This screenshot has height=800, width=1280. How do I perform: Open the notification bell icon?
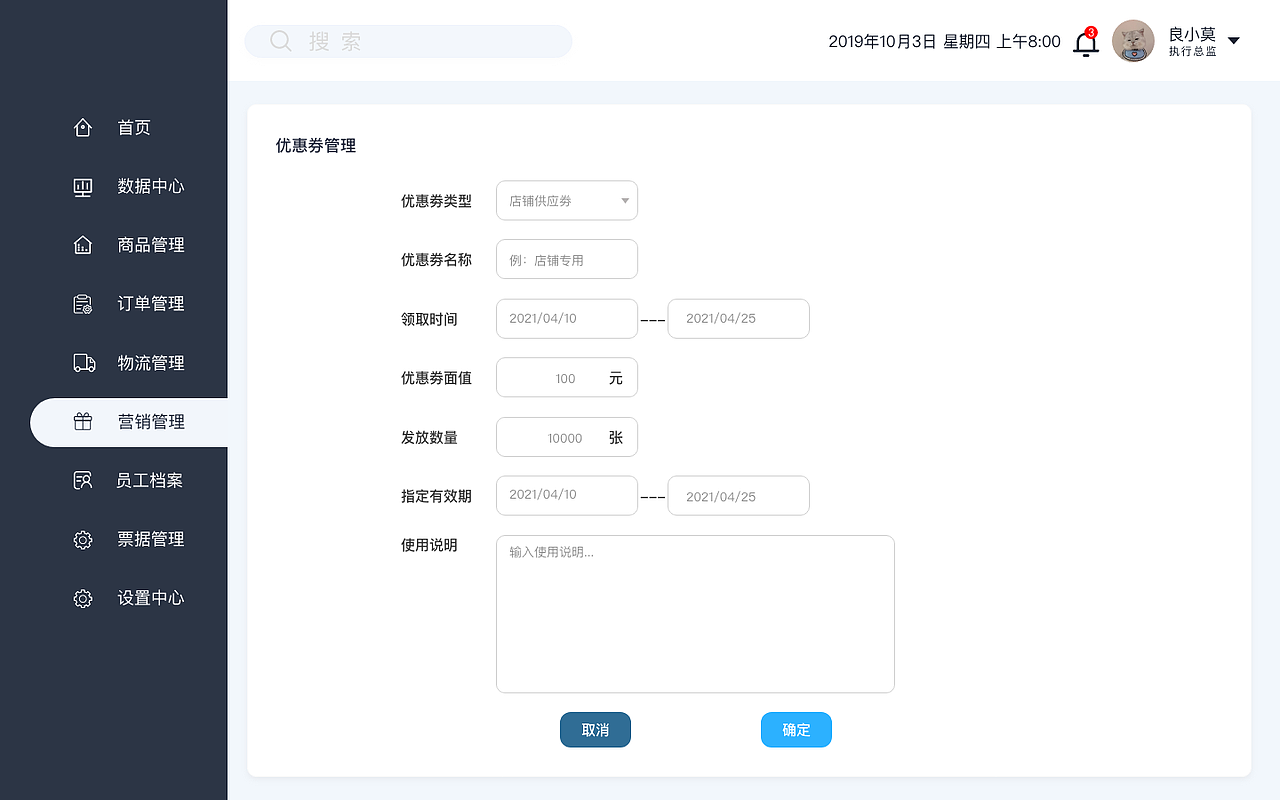click(x=1085, y=44)
